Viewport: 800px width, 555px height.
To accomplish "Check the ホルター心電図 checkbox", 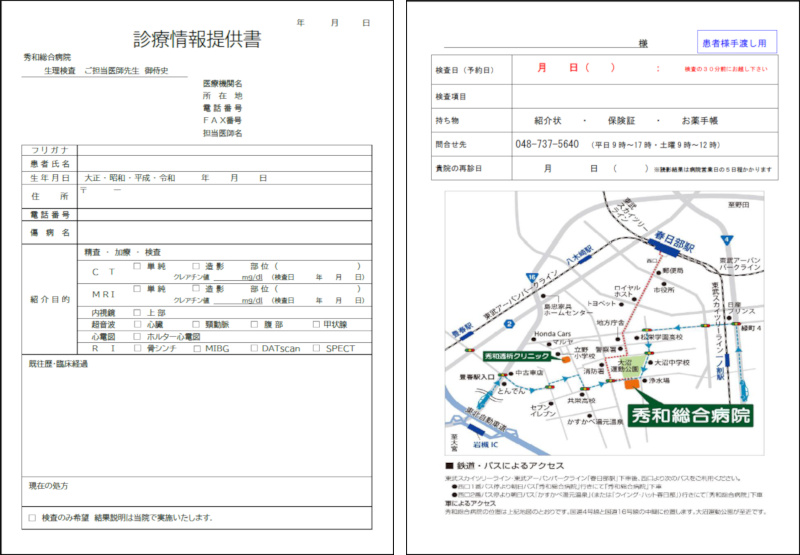I will (137, 336).
